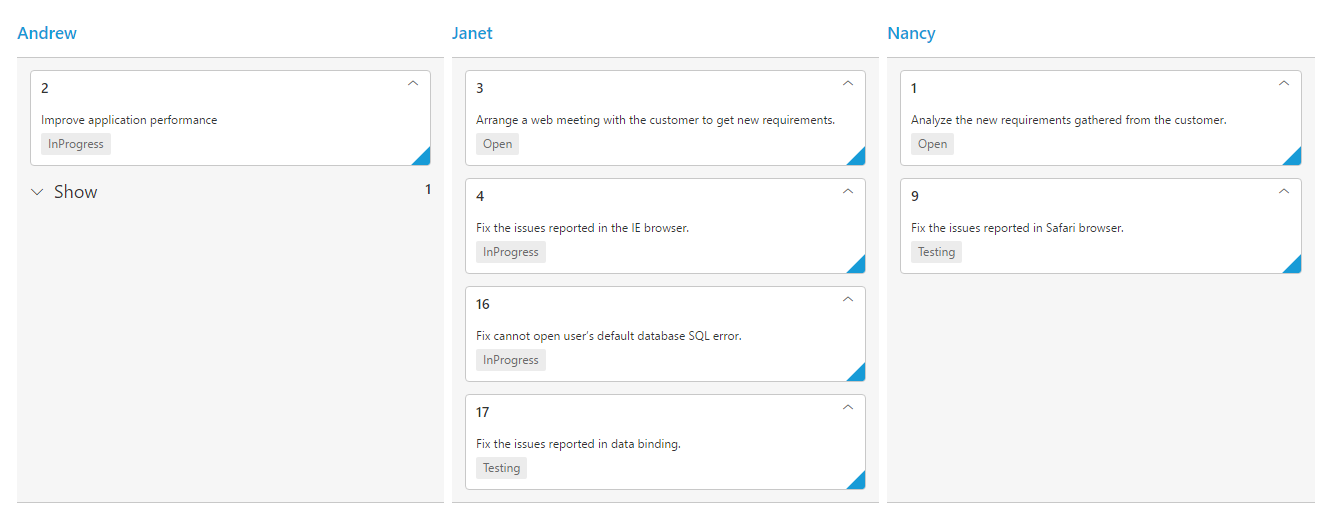Click blue corner marker on card 17

click(x=857, y=481)
